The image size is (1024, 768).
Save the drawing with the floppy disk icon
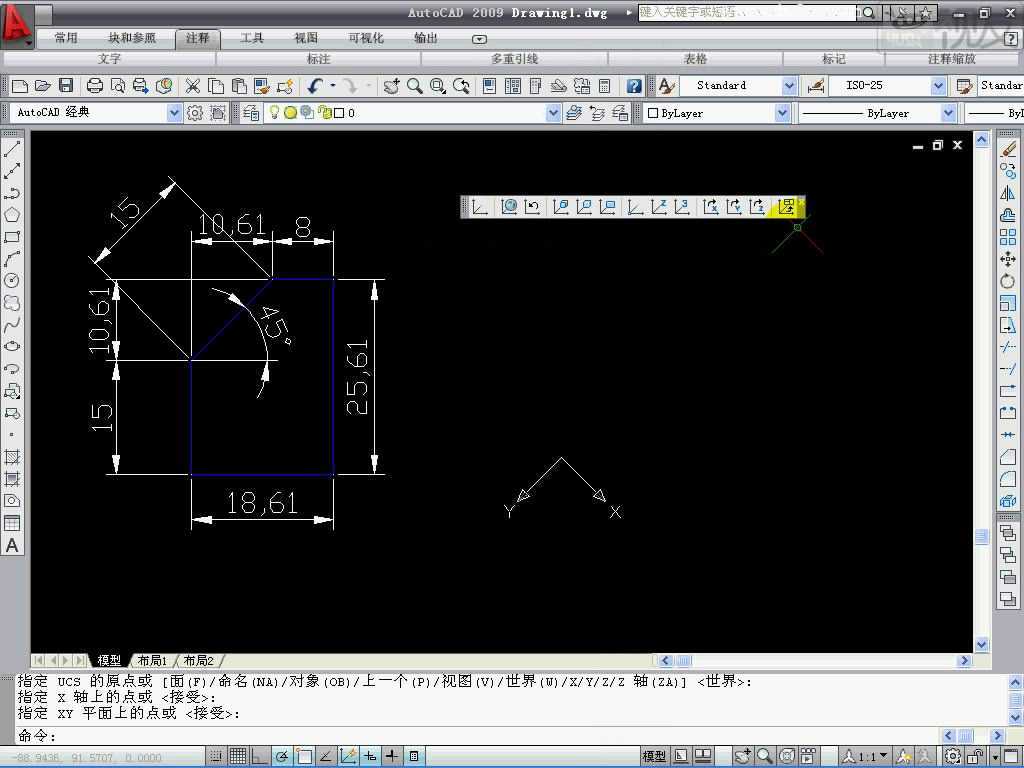pyautogui.click(x=65, y=86)
